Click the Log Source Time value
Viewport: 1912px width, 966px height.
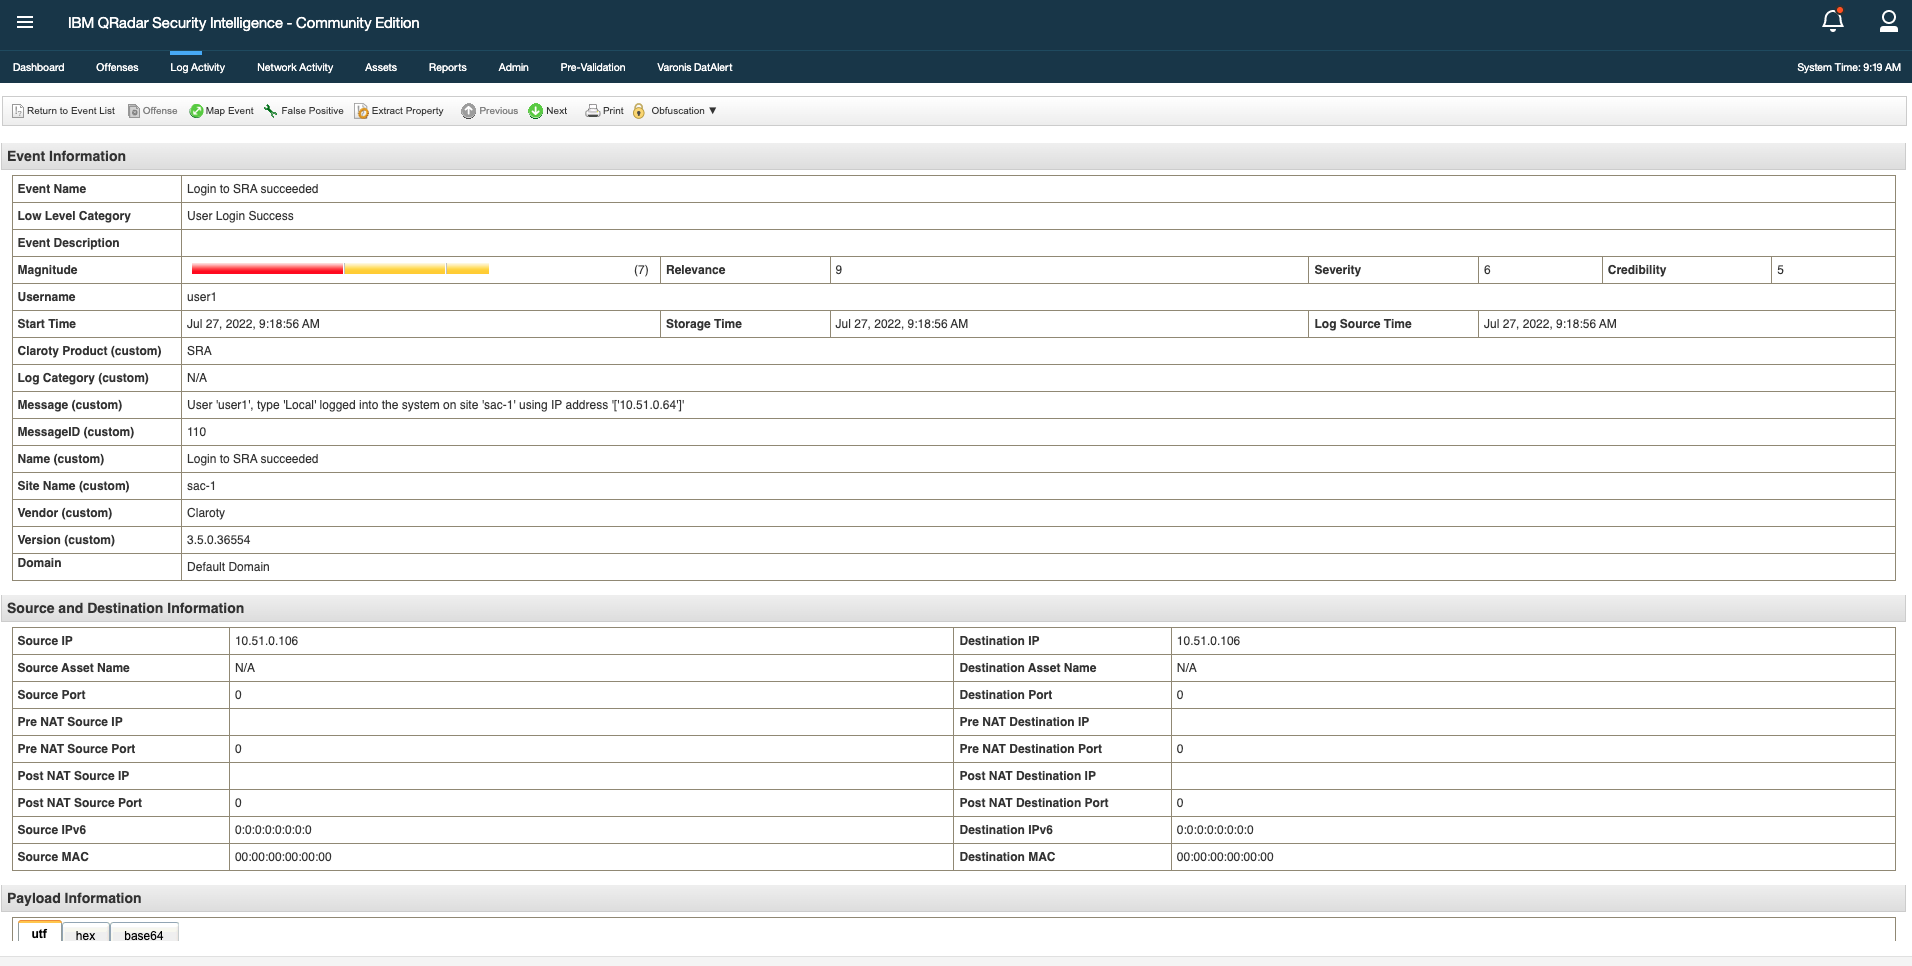coord(1550,324)
